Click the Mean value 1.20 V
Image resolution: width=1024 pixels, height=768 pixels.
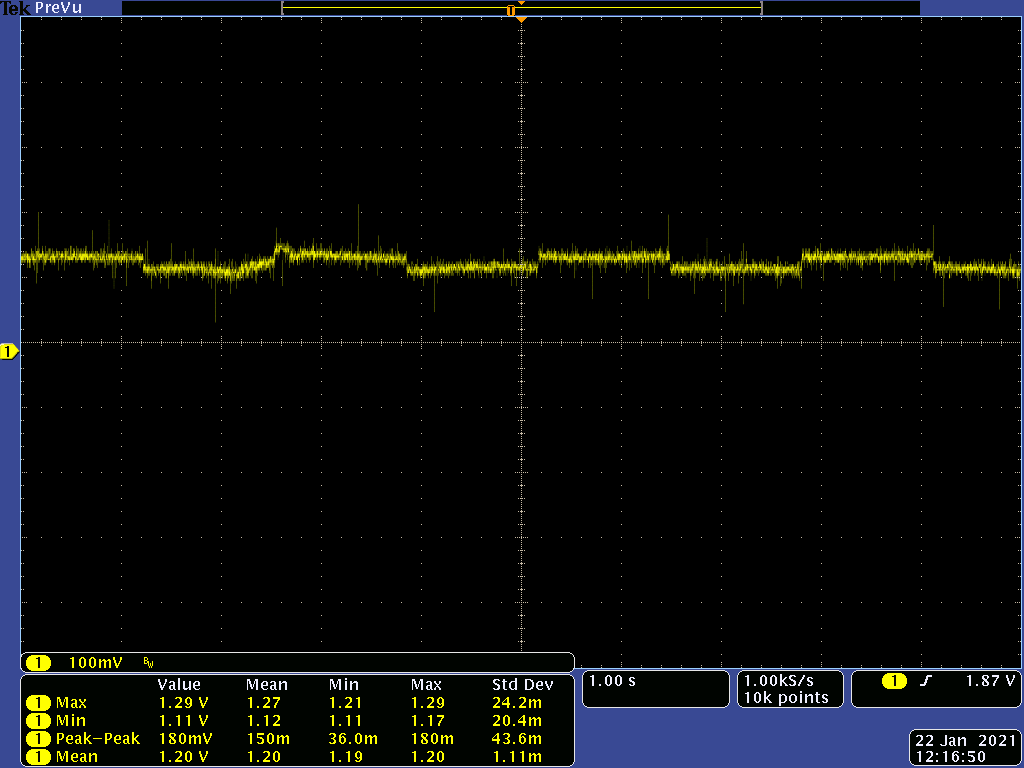[x=184, y=758]
